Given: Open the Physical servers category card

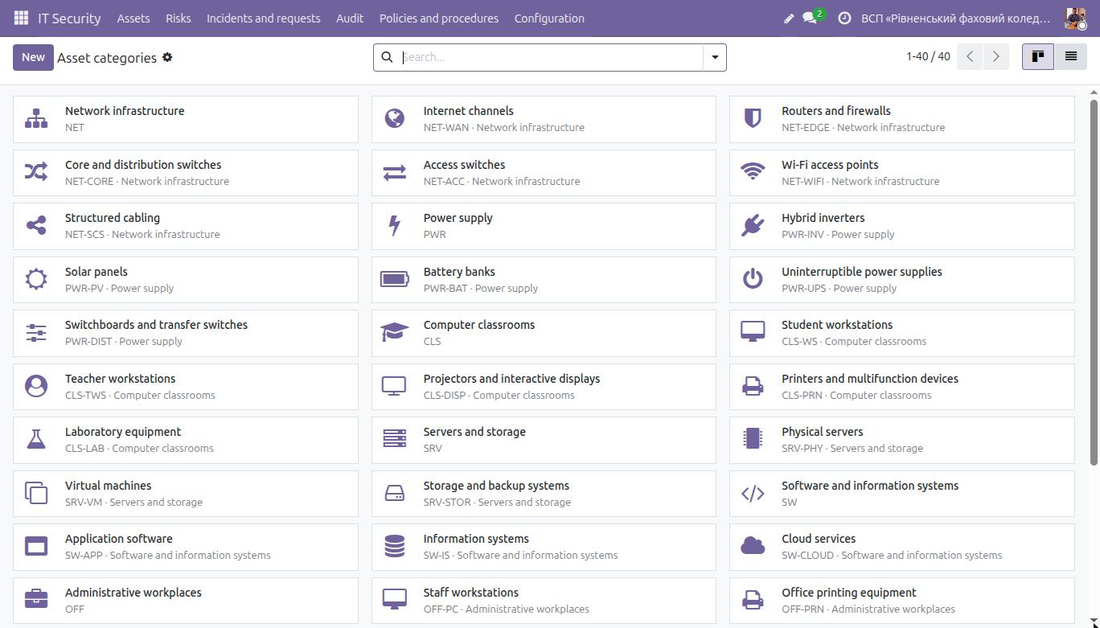Looking at the screenshot, I should click(x=901, y=440).
